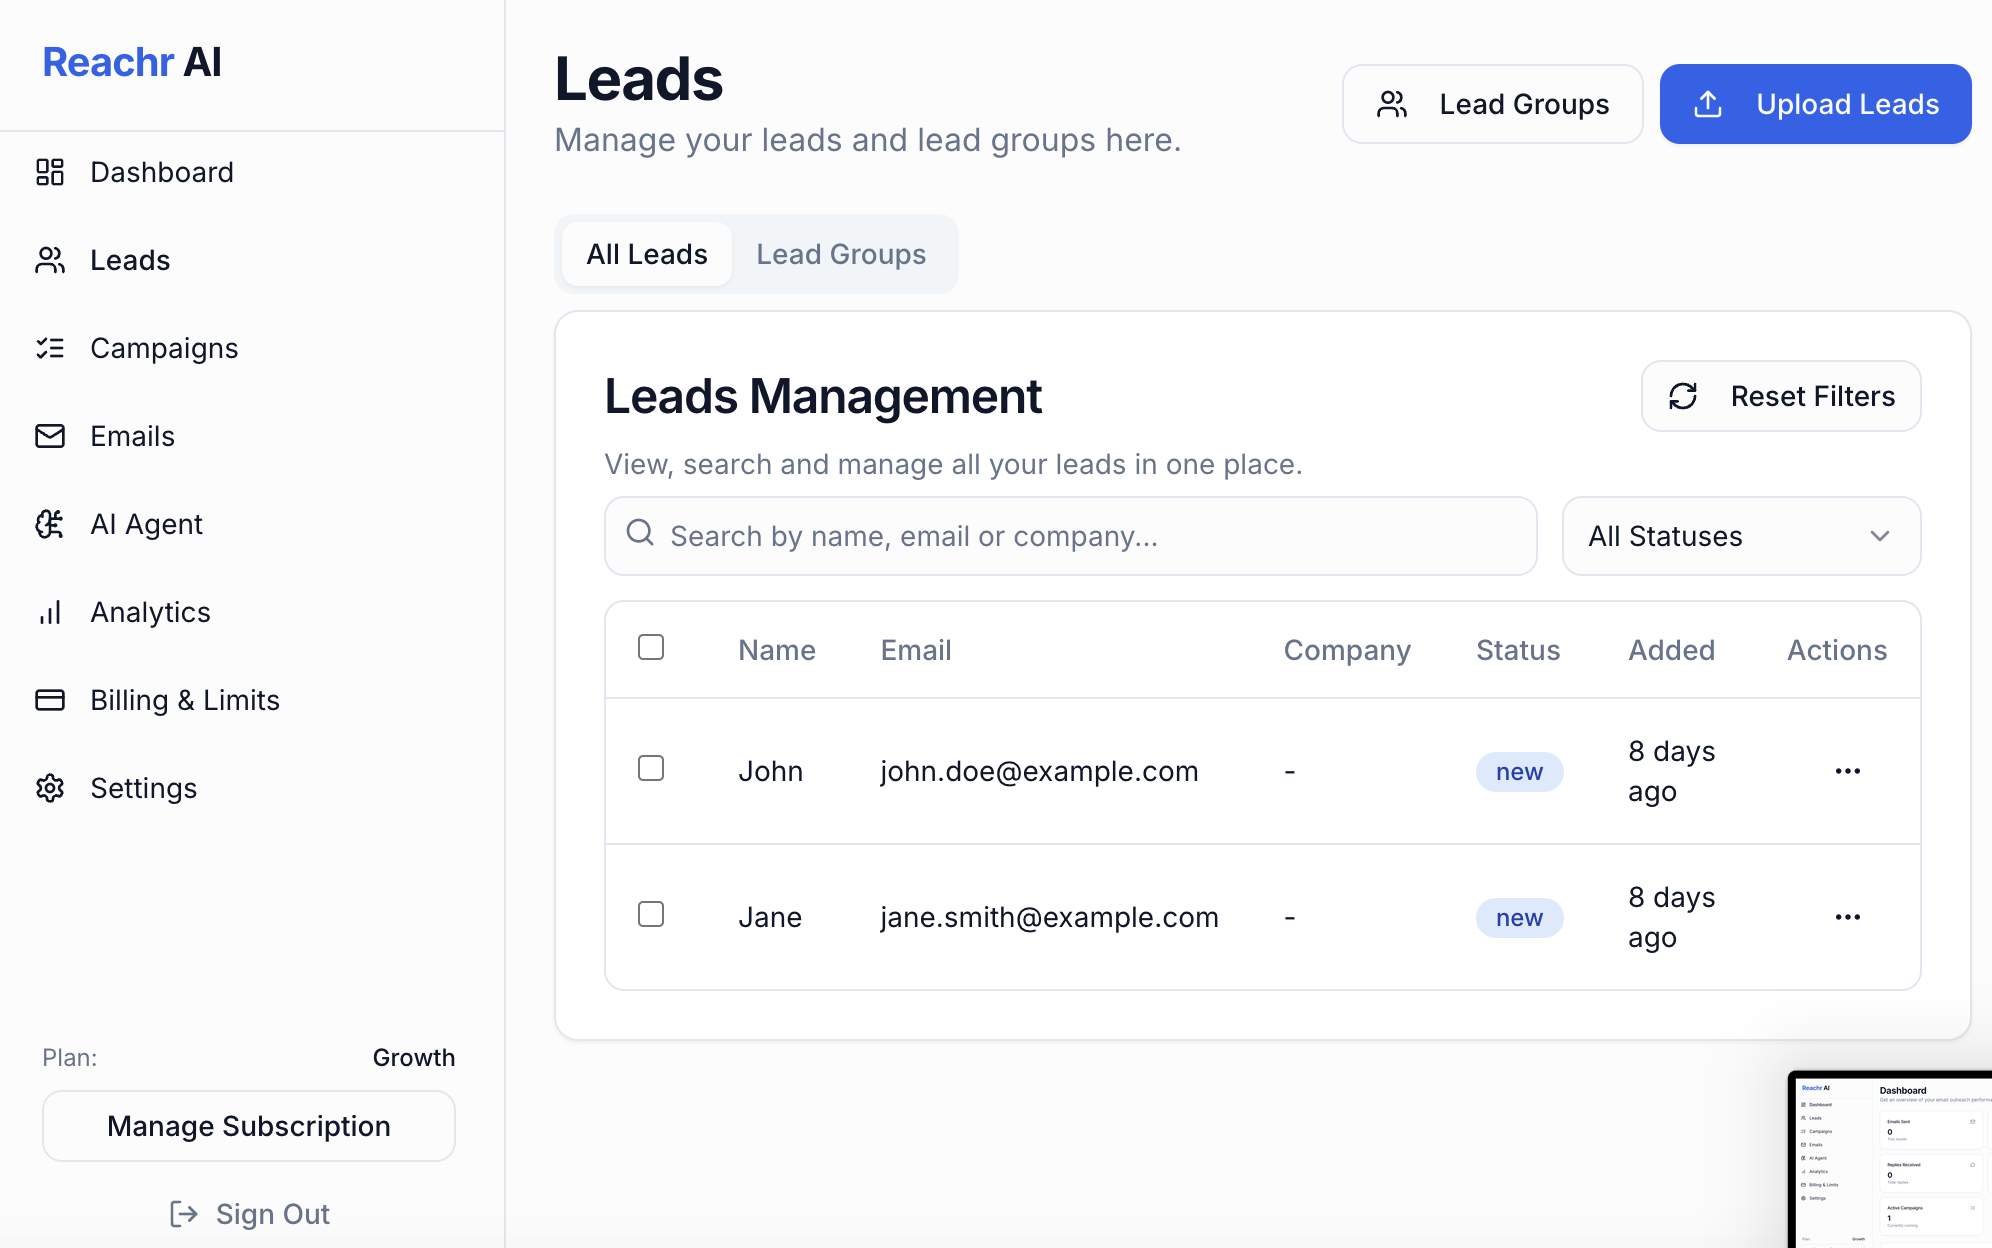Click the AI Agent brain icon
The width and height of the screenshot is (1992, 1248).
point(50,524)
